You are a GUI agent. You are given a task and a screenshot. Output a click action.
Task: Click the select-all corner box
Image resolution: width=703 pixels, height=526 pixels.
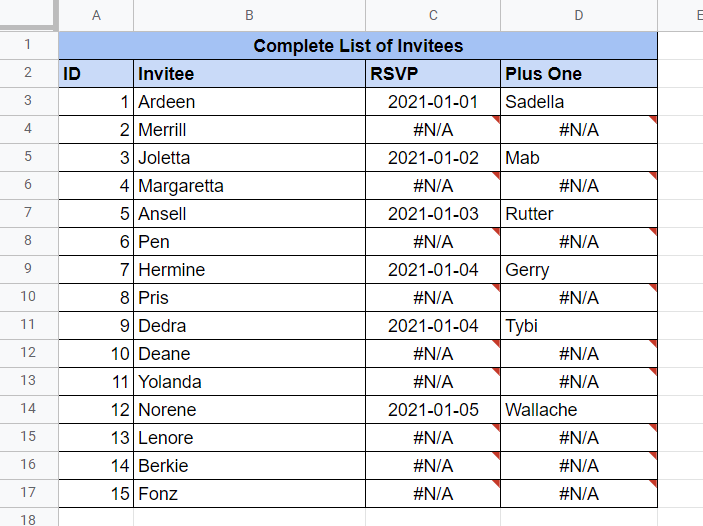pos(28,15)
